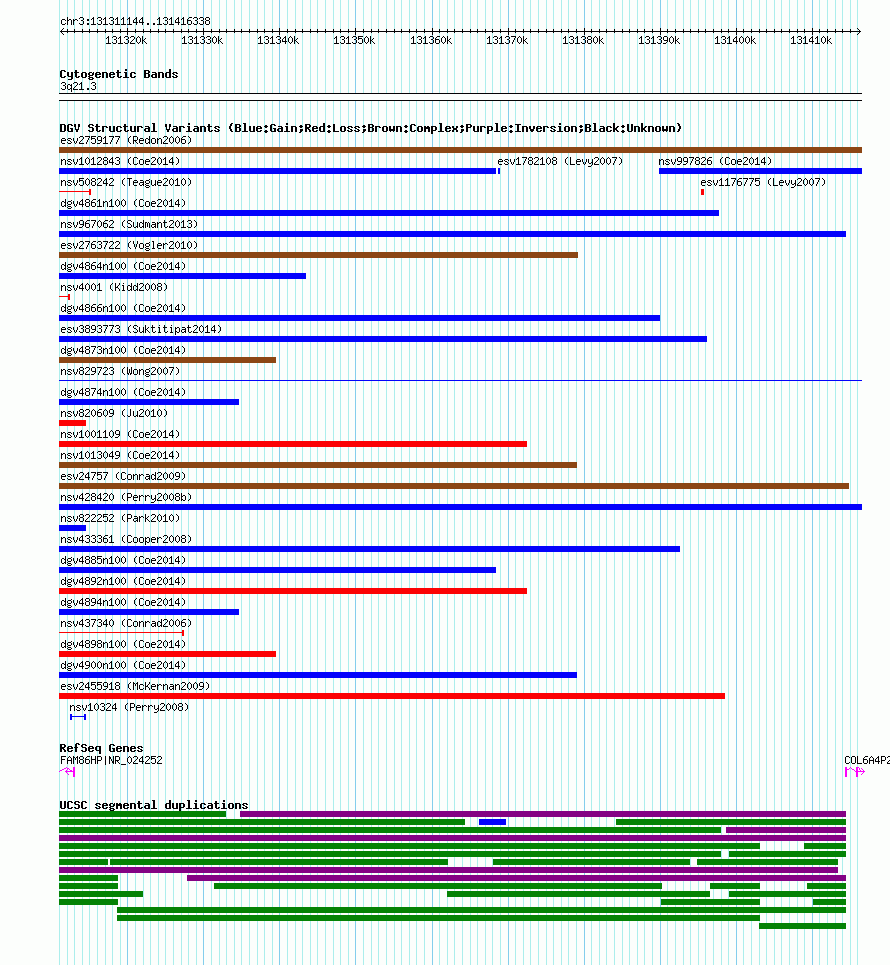Open nsv997826 (Coe2014) variant label

715,161
